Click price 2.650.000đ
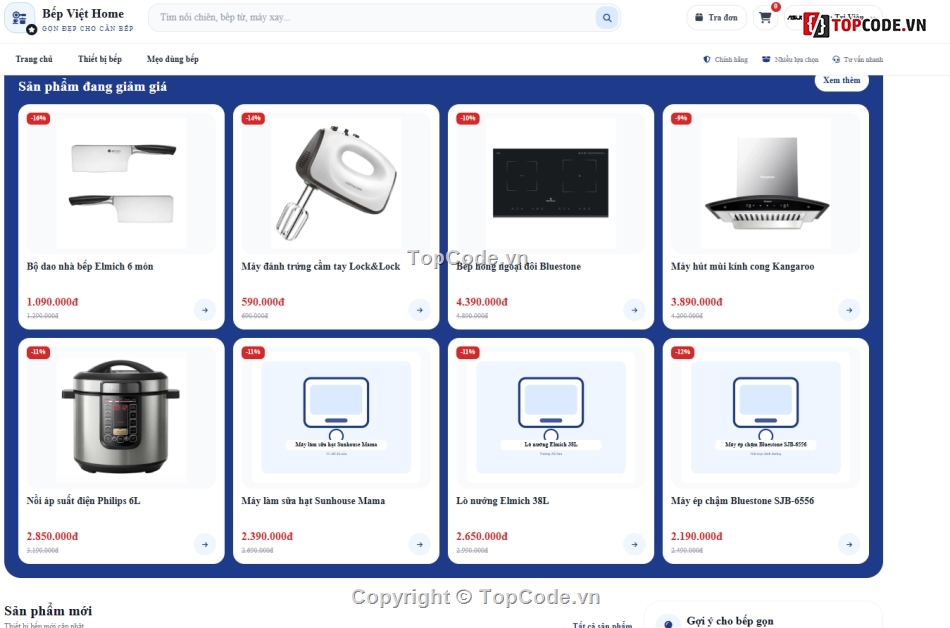 (482, 536)
